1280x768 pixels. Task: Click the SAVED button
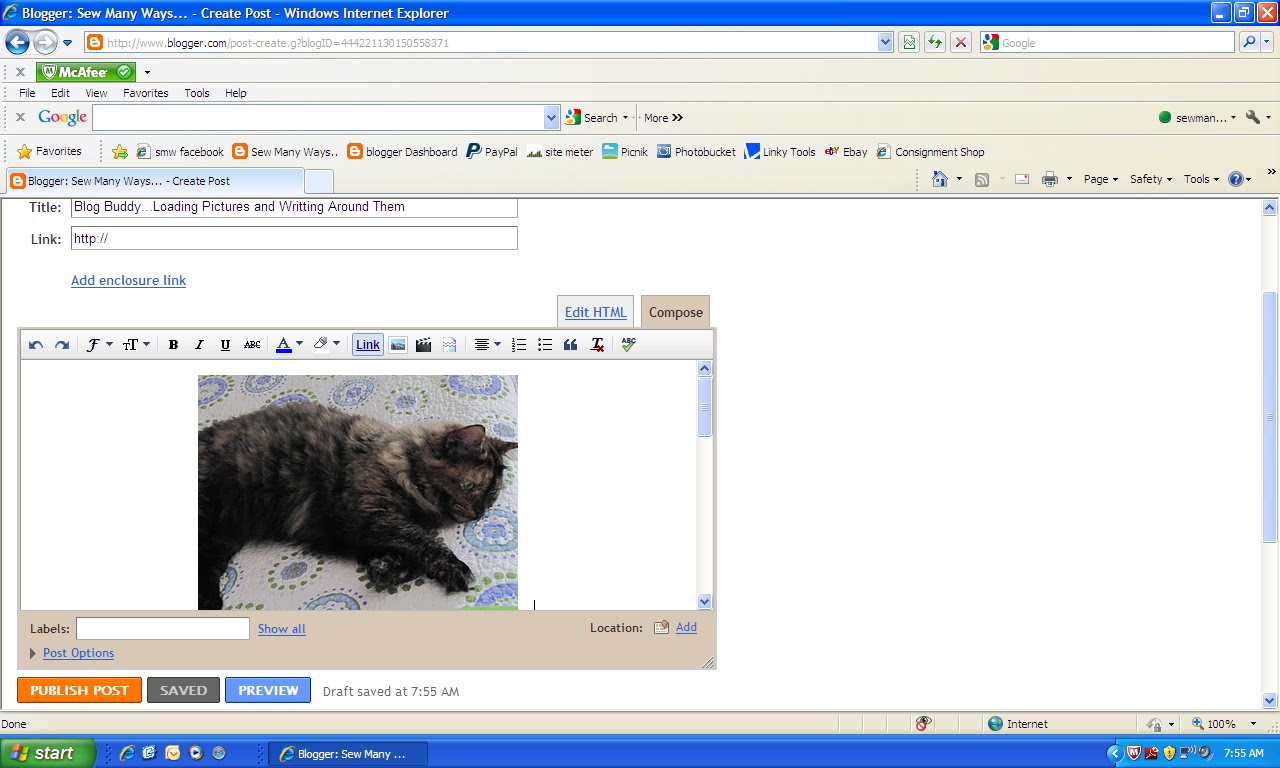(183, 690)
